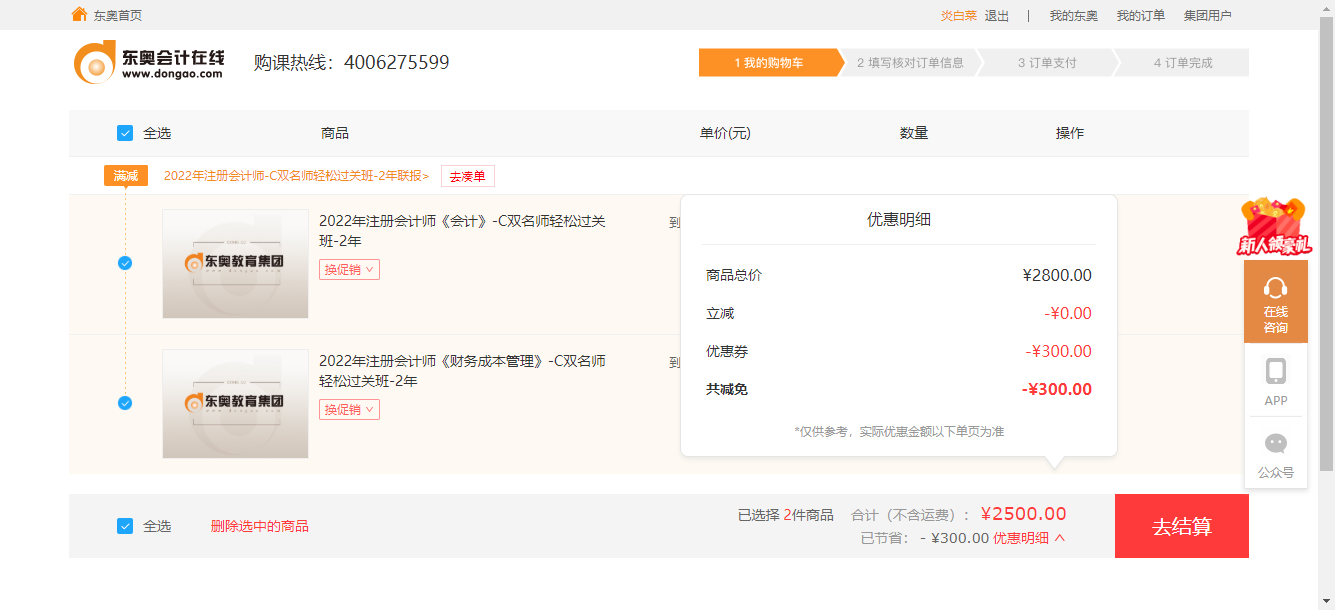Screen dimensions: 1335x610
Task: Click the 东奥会计在线 logo
Action: [x=149, y=62]
